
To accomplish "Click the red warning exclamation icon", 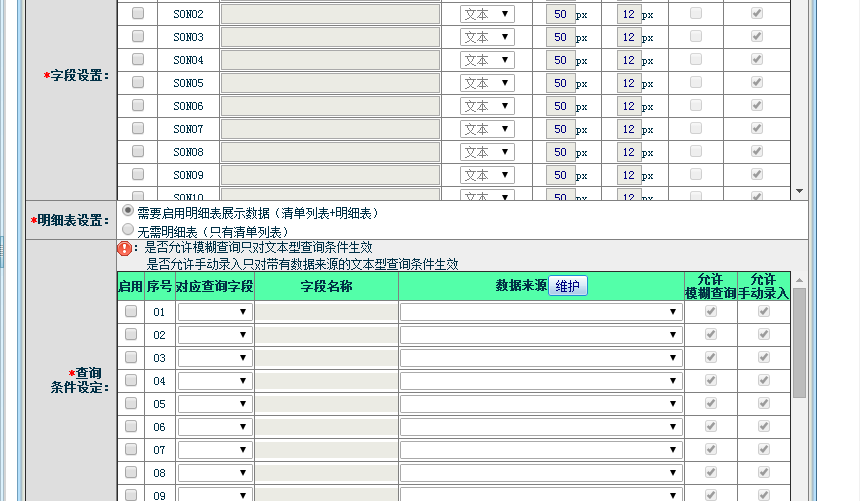I will [x=124, y=248].
